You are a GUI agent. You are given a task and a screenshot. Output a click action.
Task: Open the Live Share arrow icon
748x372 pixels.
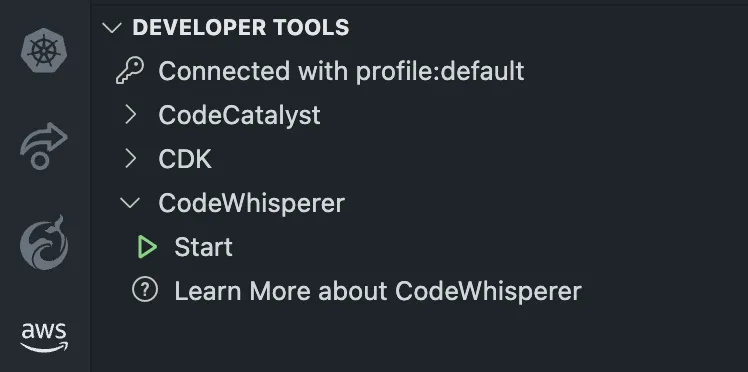(44, 146)
